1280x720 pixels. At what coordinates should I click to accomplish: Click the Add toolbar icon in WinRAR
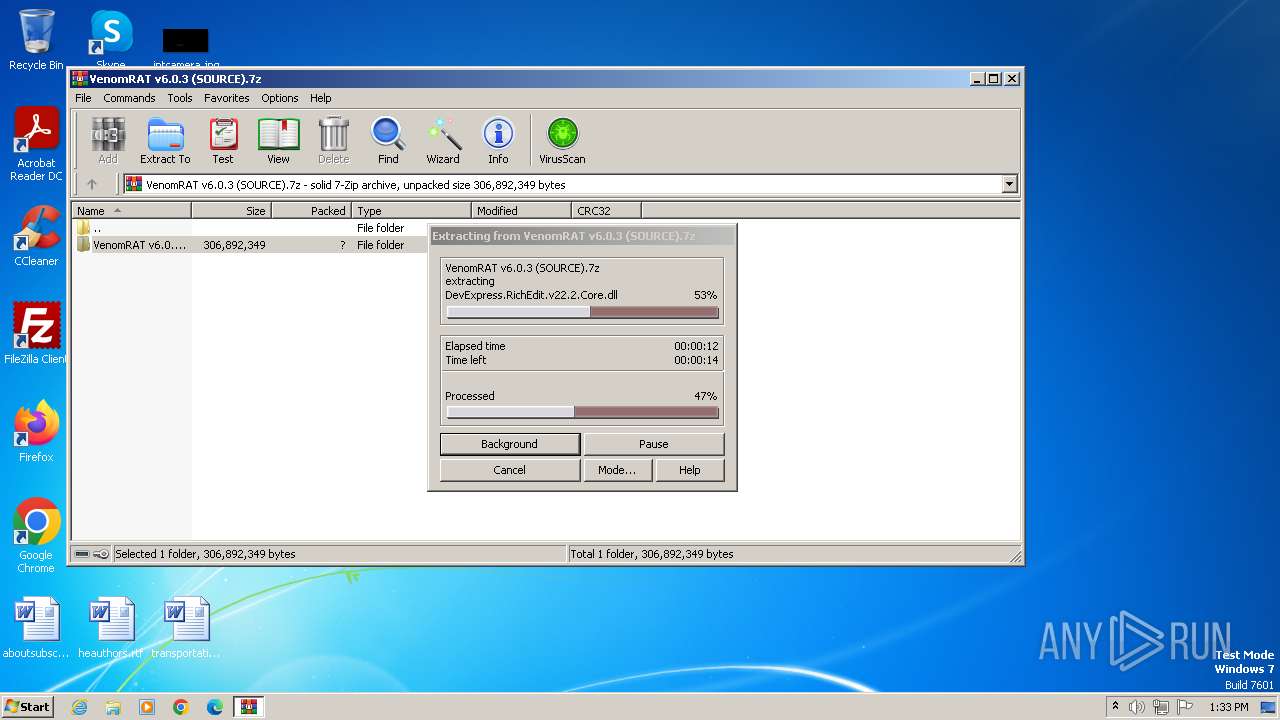pos(108,141)
